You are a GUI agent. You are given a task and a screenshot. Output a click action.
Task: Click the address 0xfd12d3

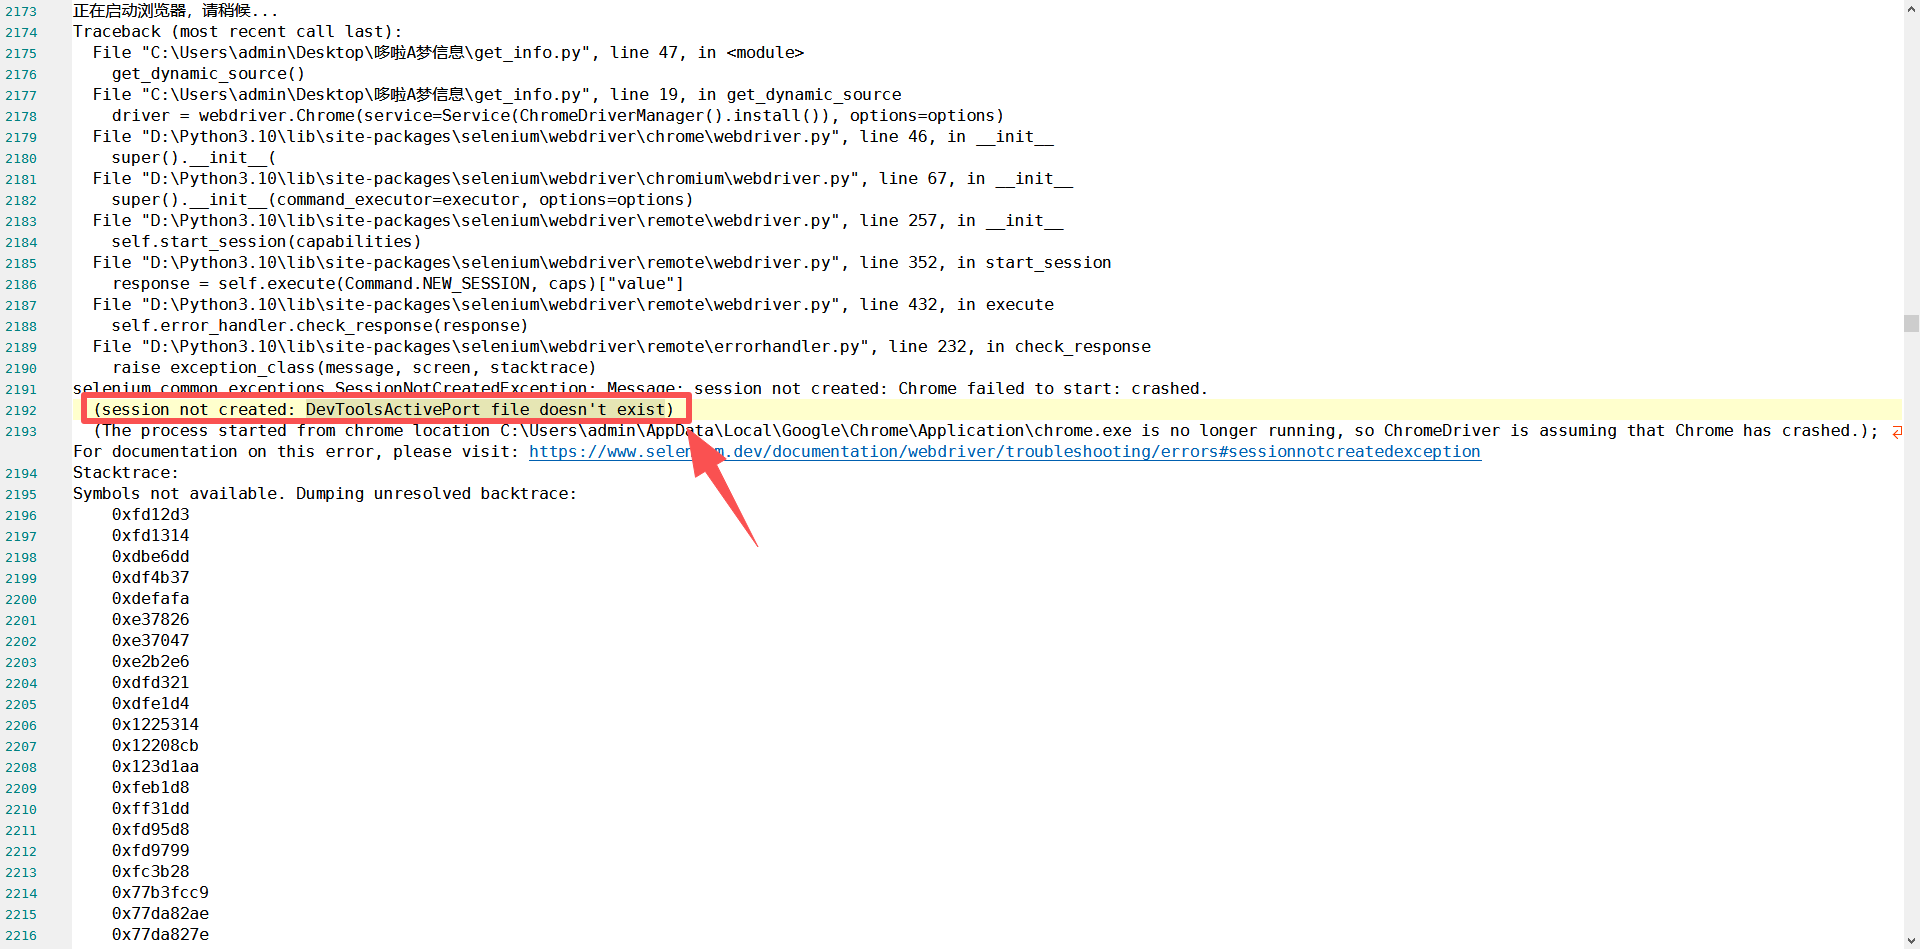[150, 515]
